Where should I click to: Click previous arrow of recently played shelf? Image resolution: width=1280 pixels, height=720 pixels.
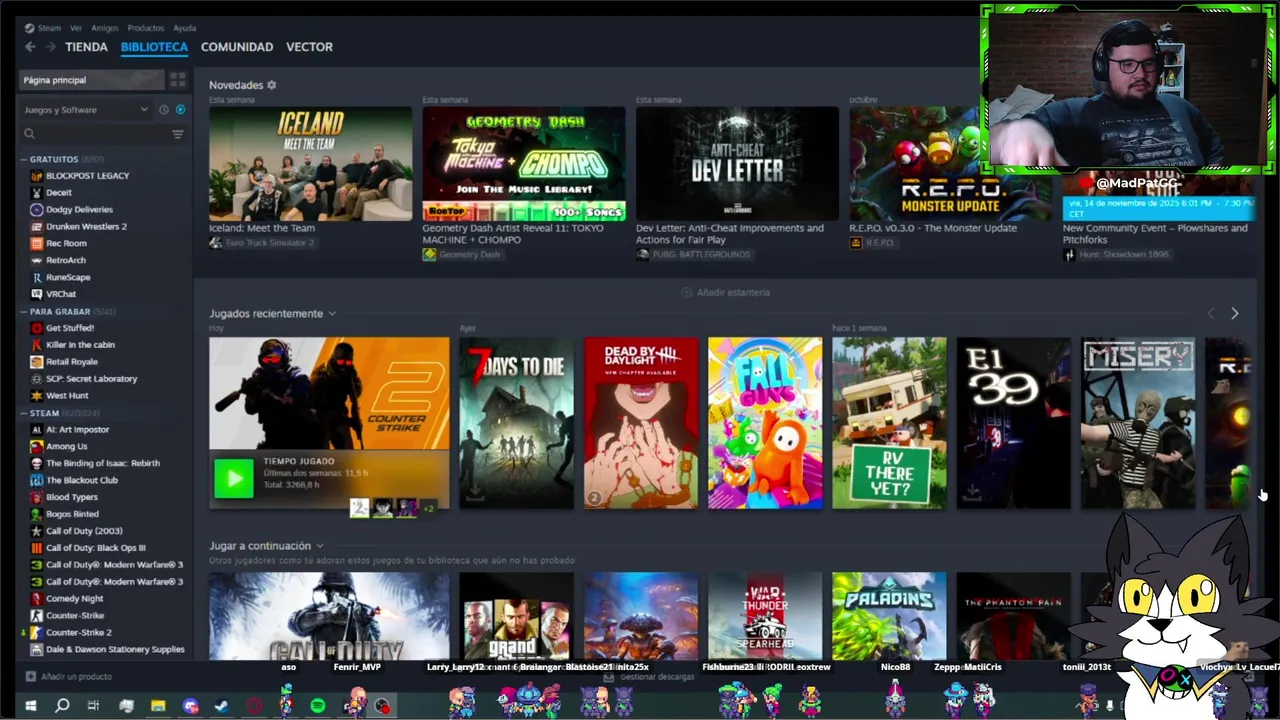coord(1211,314)
